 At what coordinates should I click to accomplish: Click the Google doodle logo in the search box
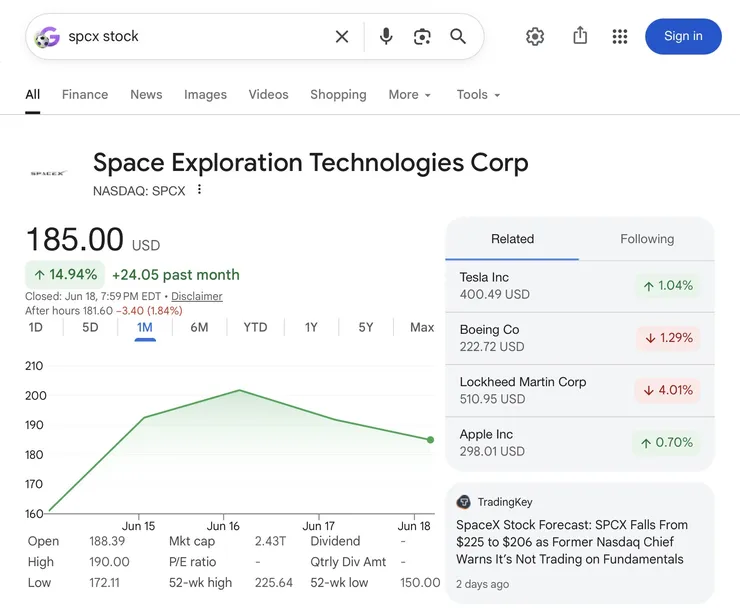pos(47,37)
